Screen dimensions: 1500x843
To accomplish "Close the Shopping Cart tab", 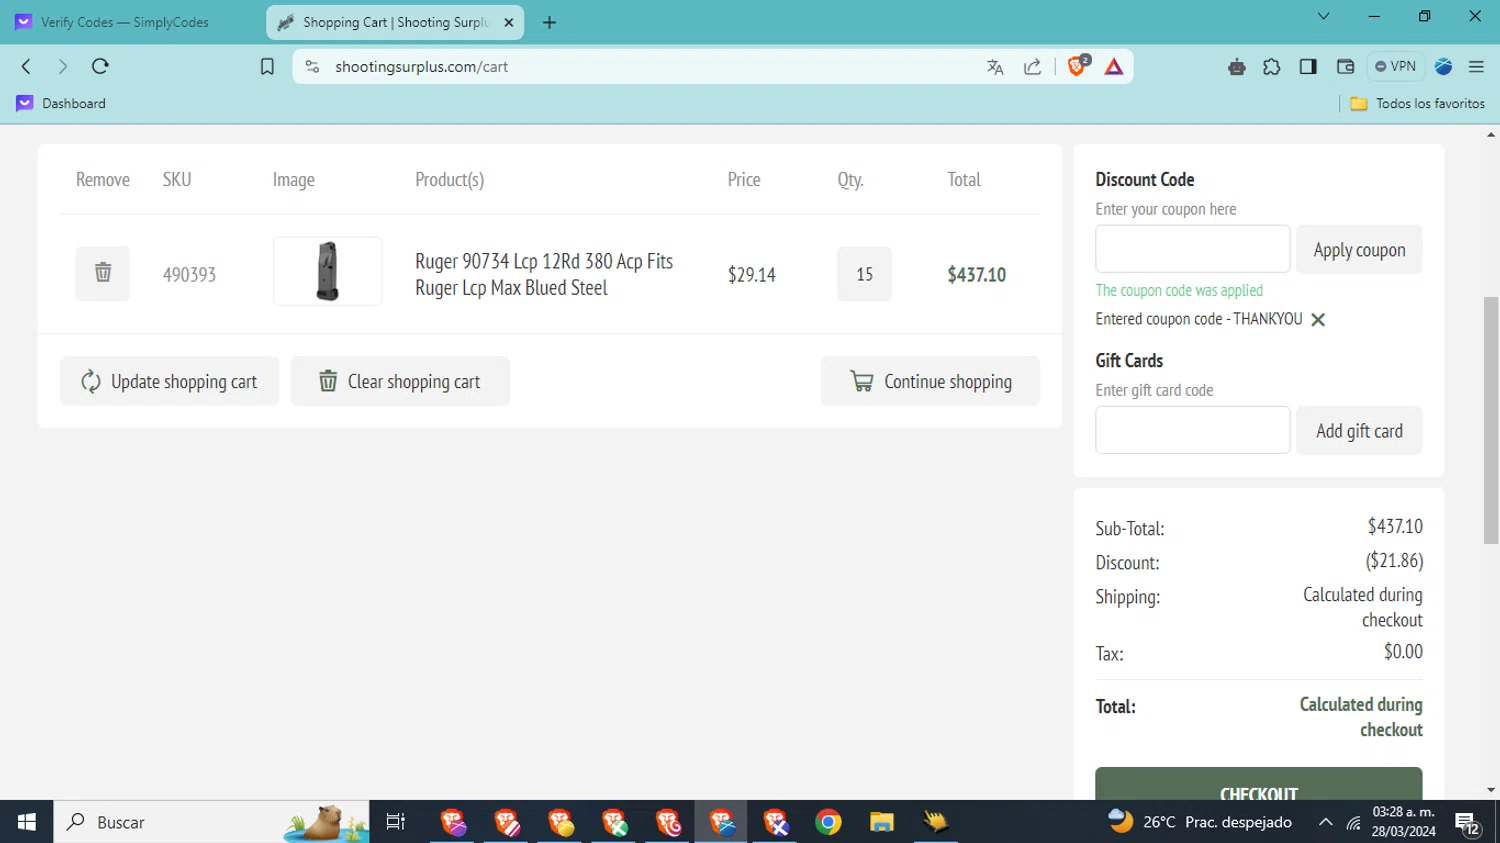I will click(508, 22).
